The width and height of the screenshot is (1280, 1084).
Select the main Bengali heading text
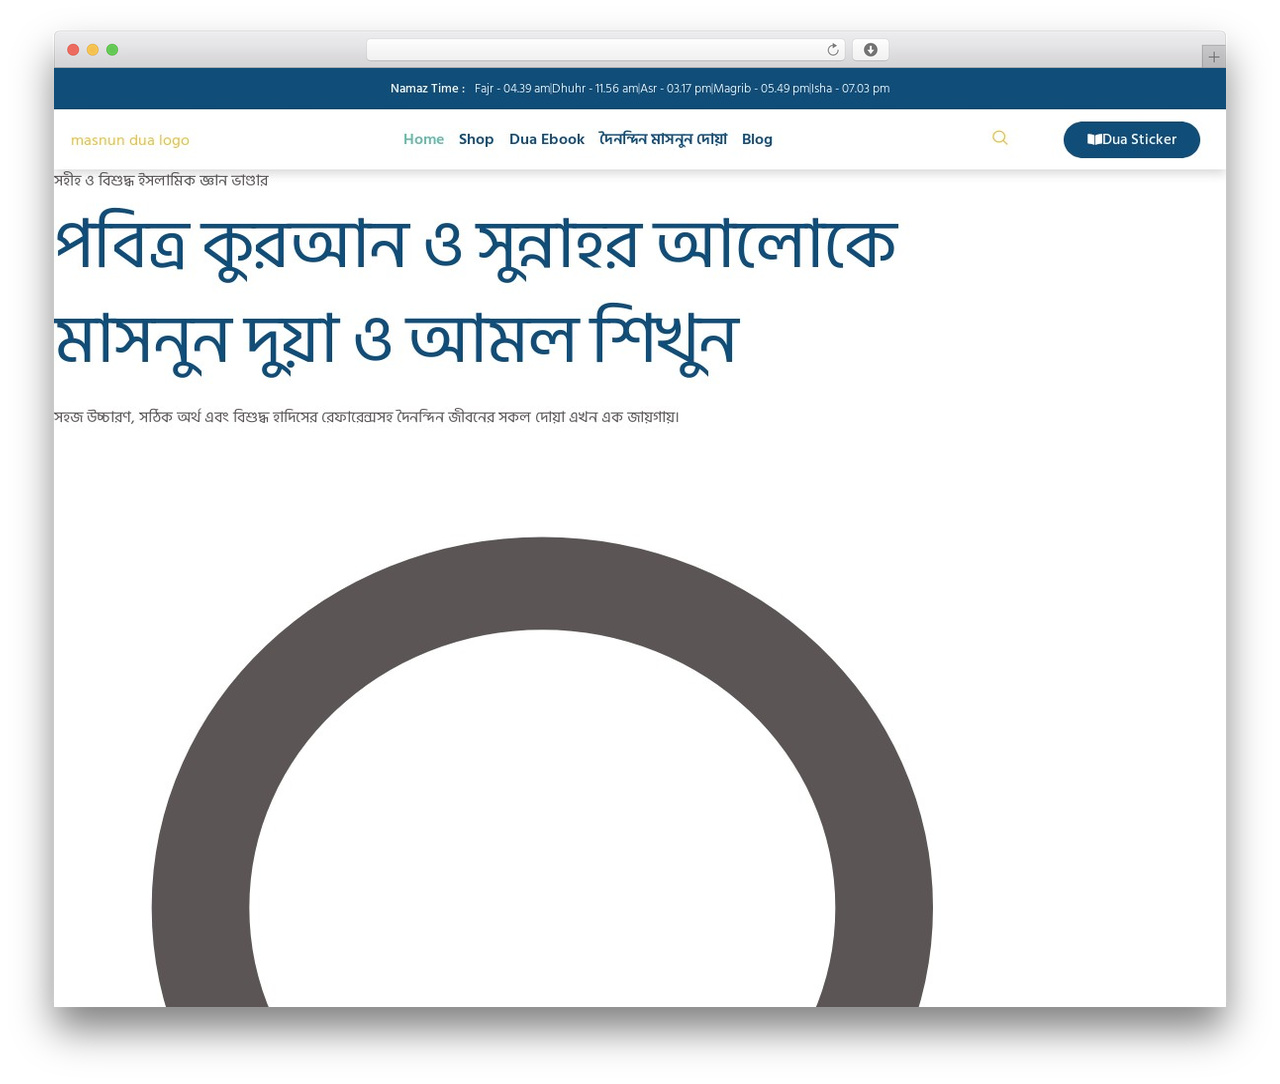pos(476,292)
